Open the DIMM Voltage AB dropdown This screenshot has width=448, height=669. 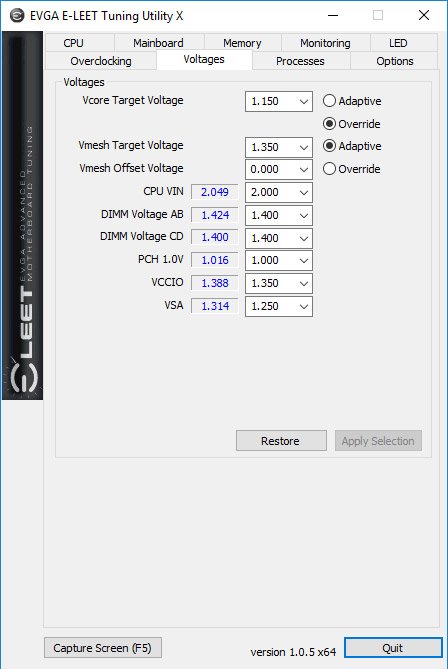coord(279,215)
